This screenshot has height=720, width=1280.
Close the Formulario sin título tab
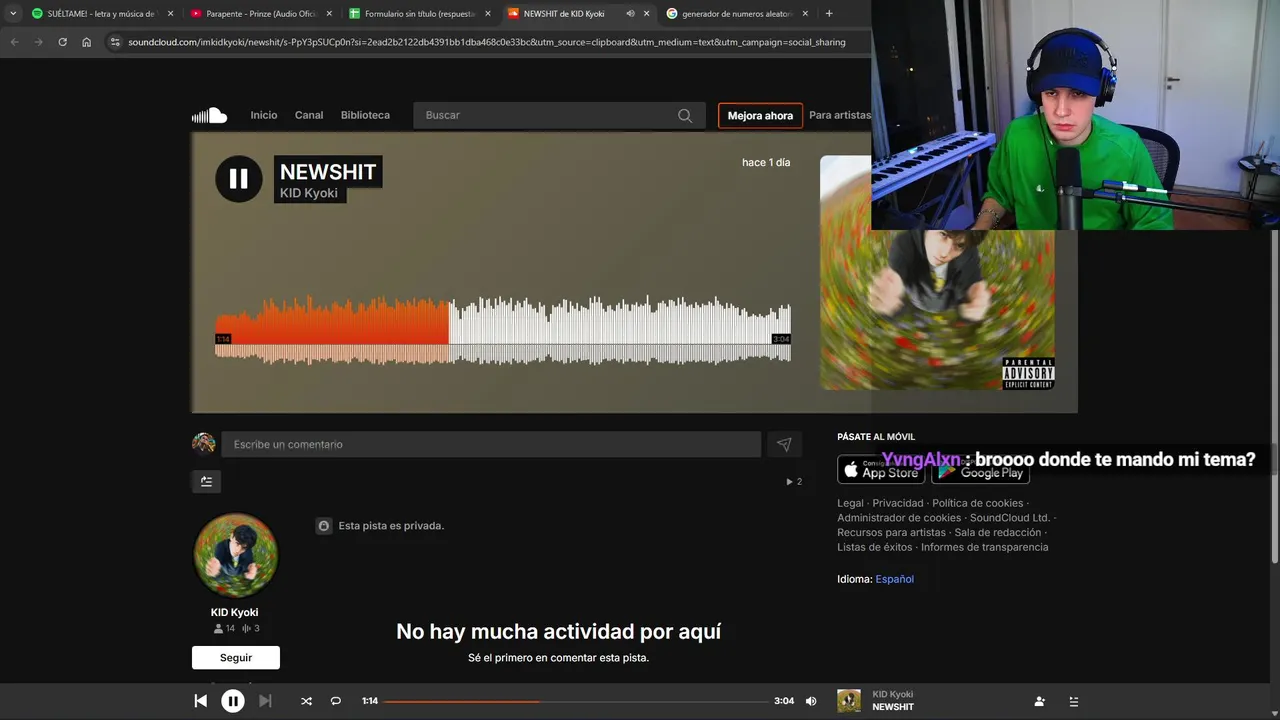tap(488, 13)
